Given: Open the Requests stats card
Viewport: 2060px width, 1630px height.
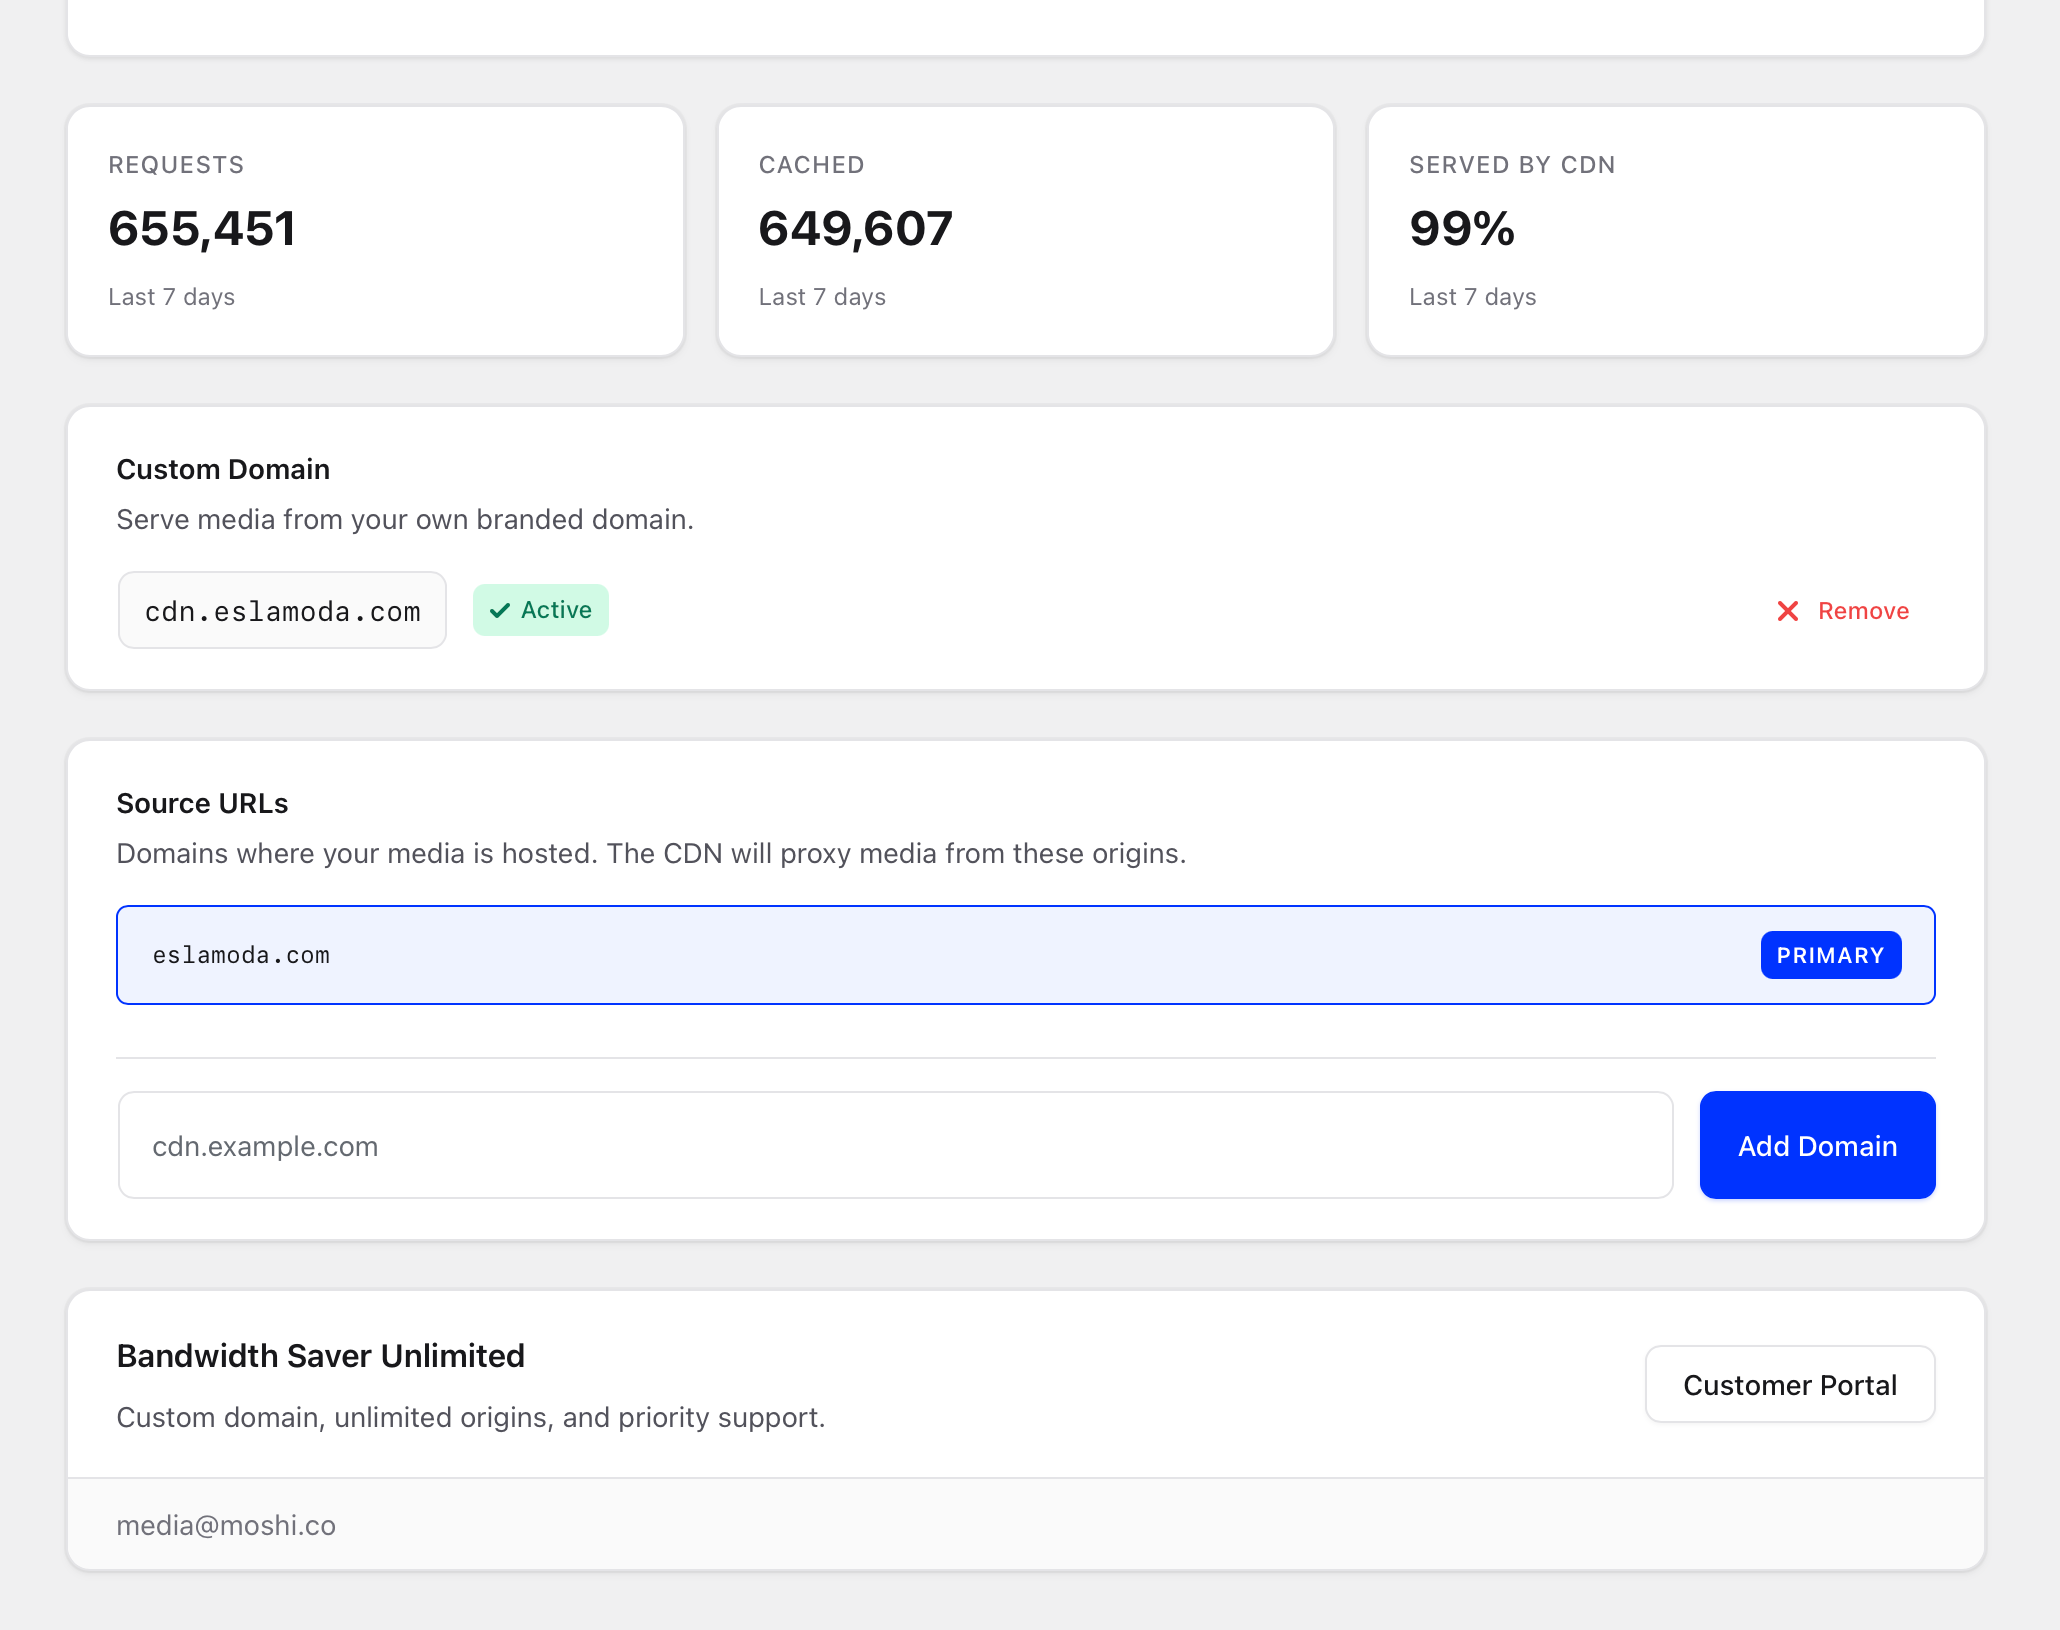Looking at the screenshot, I should [375, 231].
